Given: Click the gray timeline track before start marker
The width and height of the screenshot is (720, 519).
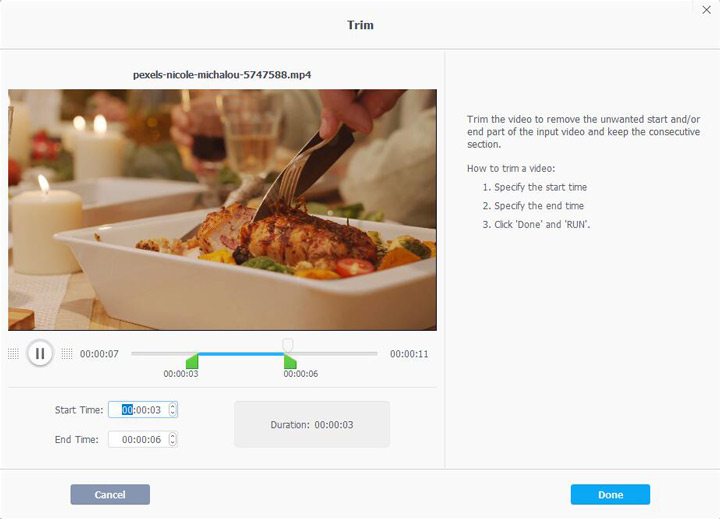Looking at the screenshot, I should pos(158,354).
